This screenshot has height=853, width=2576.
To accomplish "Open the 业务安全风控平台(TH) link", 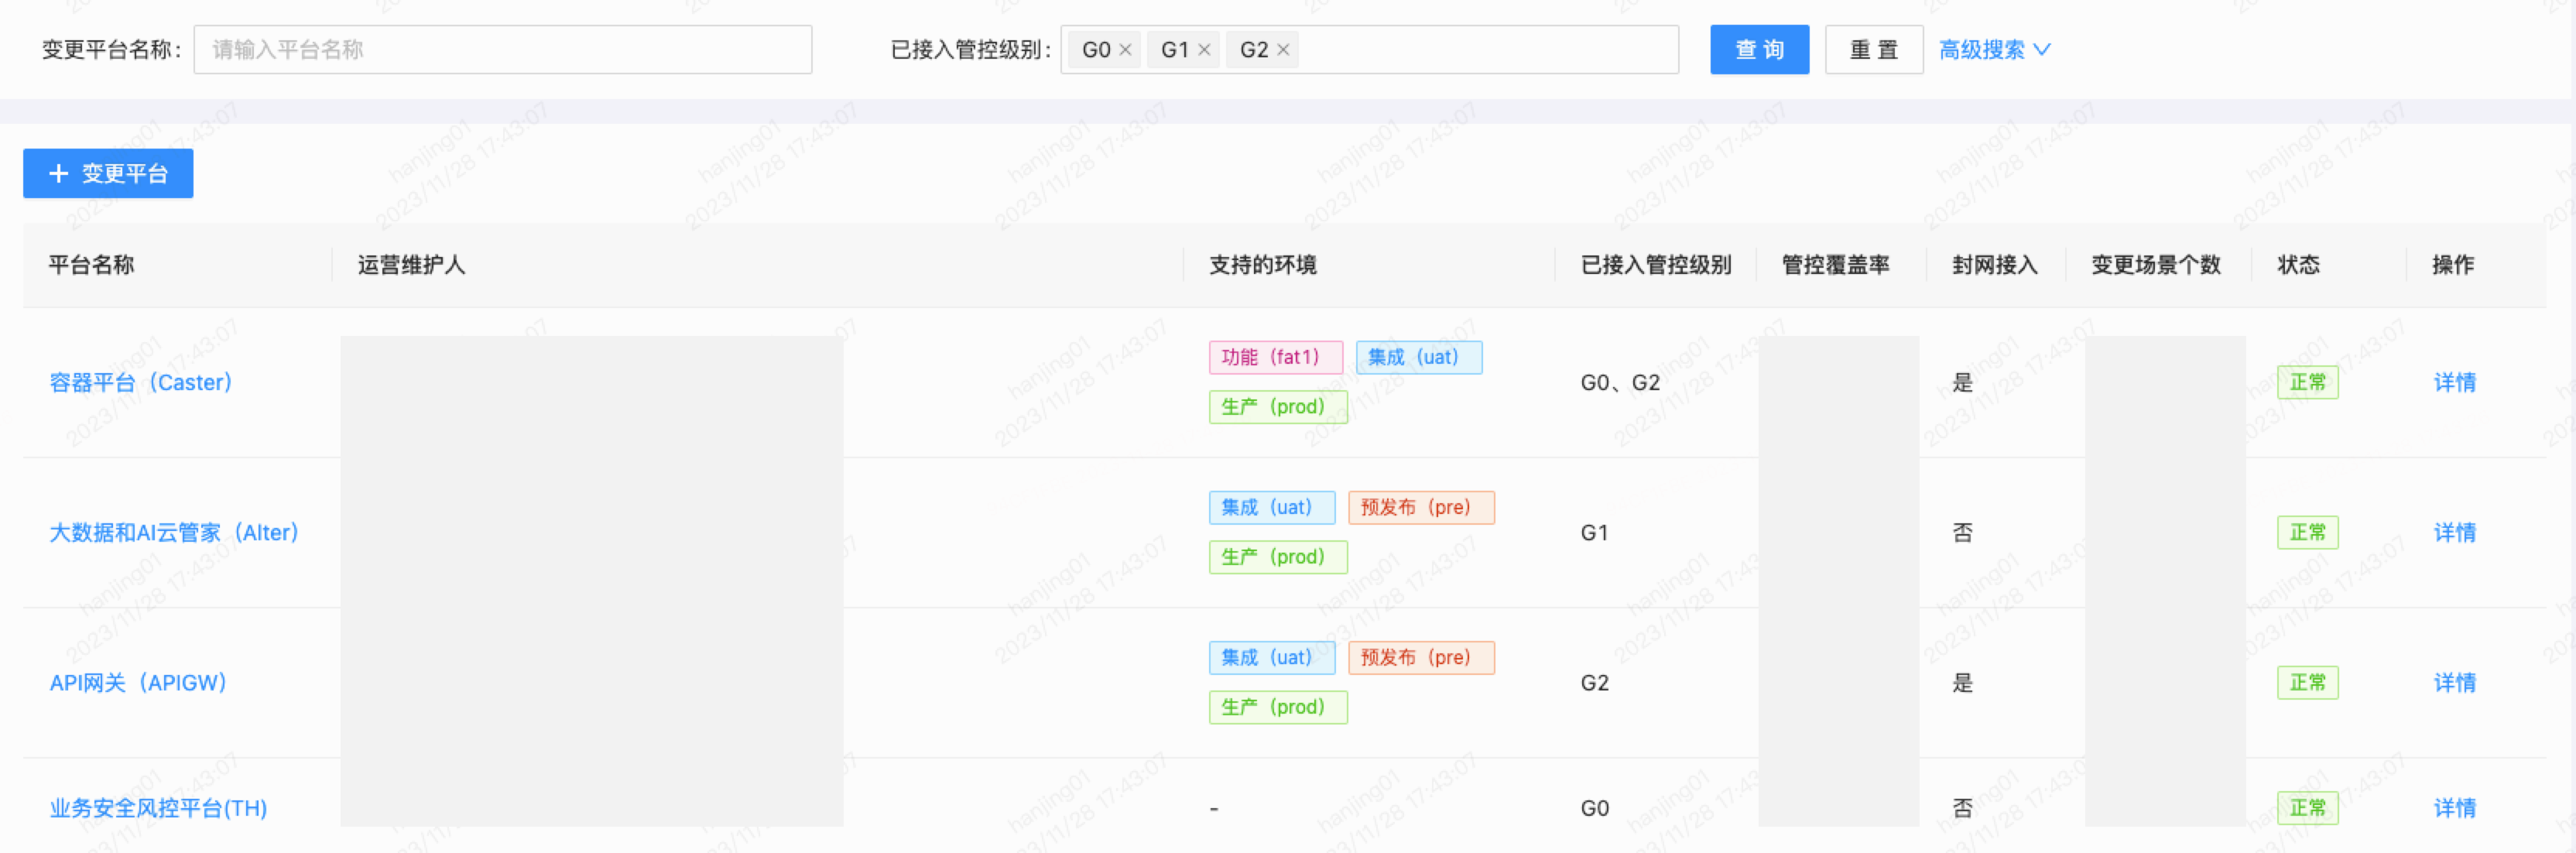I will 158,808.
